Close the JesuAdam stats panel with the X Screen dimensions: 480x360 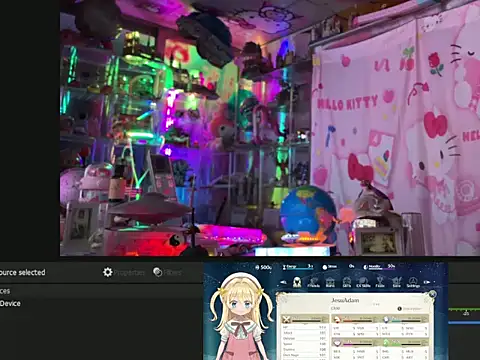[432, 294]
